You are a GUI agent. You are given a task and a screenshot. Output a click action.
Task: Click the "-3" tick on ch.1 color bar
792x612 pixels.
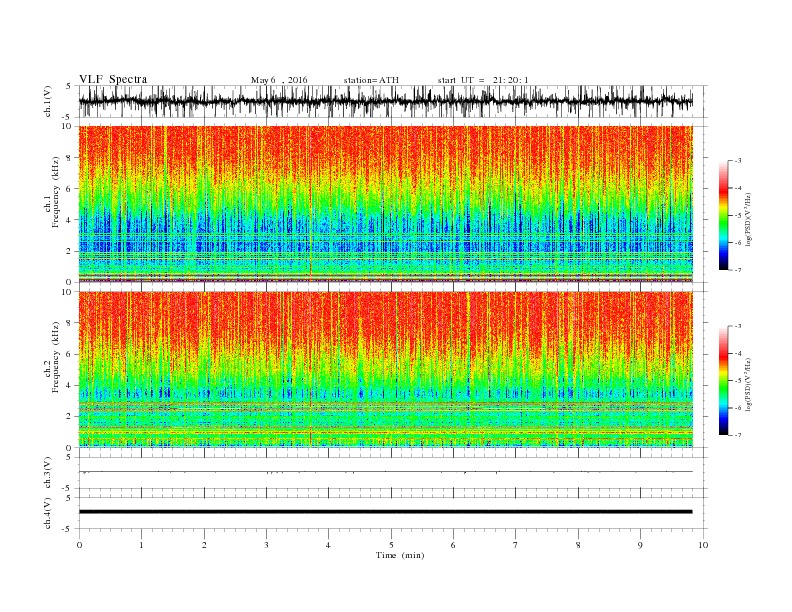(x=737, y=161)
